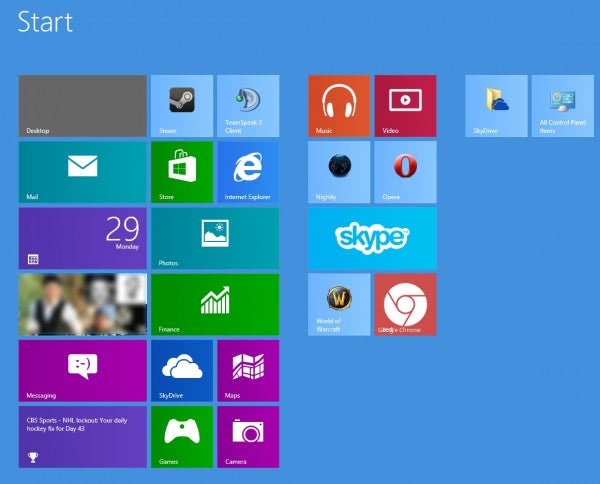
Task: Open All Control Panel Items tile
Action: pos(563,106)
